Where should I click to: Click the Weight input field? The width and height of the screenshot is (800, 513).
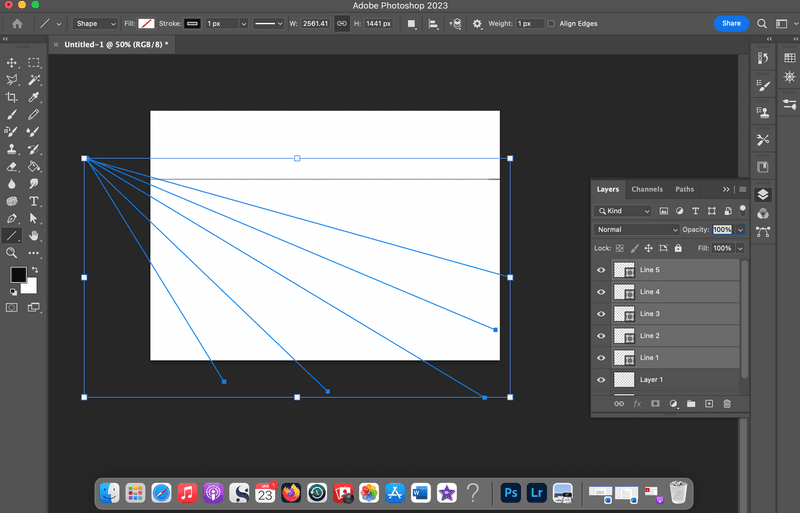click(529, 23)
